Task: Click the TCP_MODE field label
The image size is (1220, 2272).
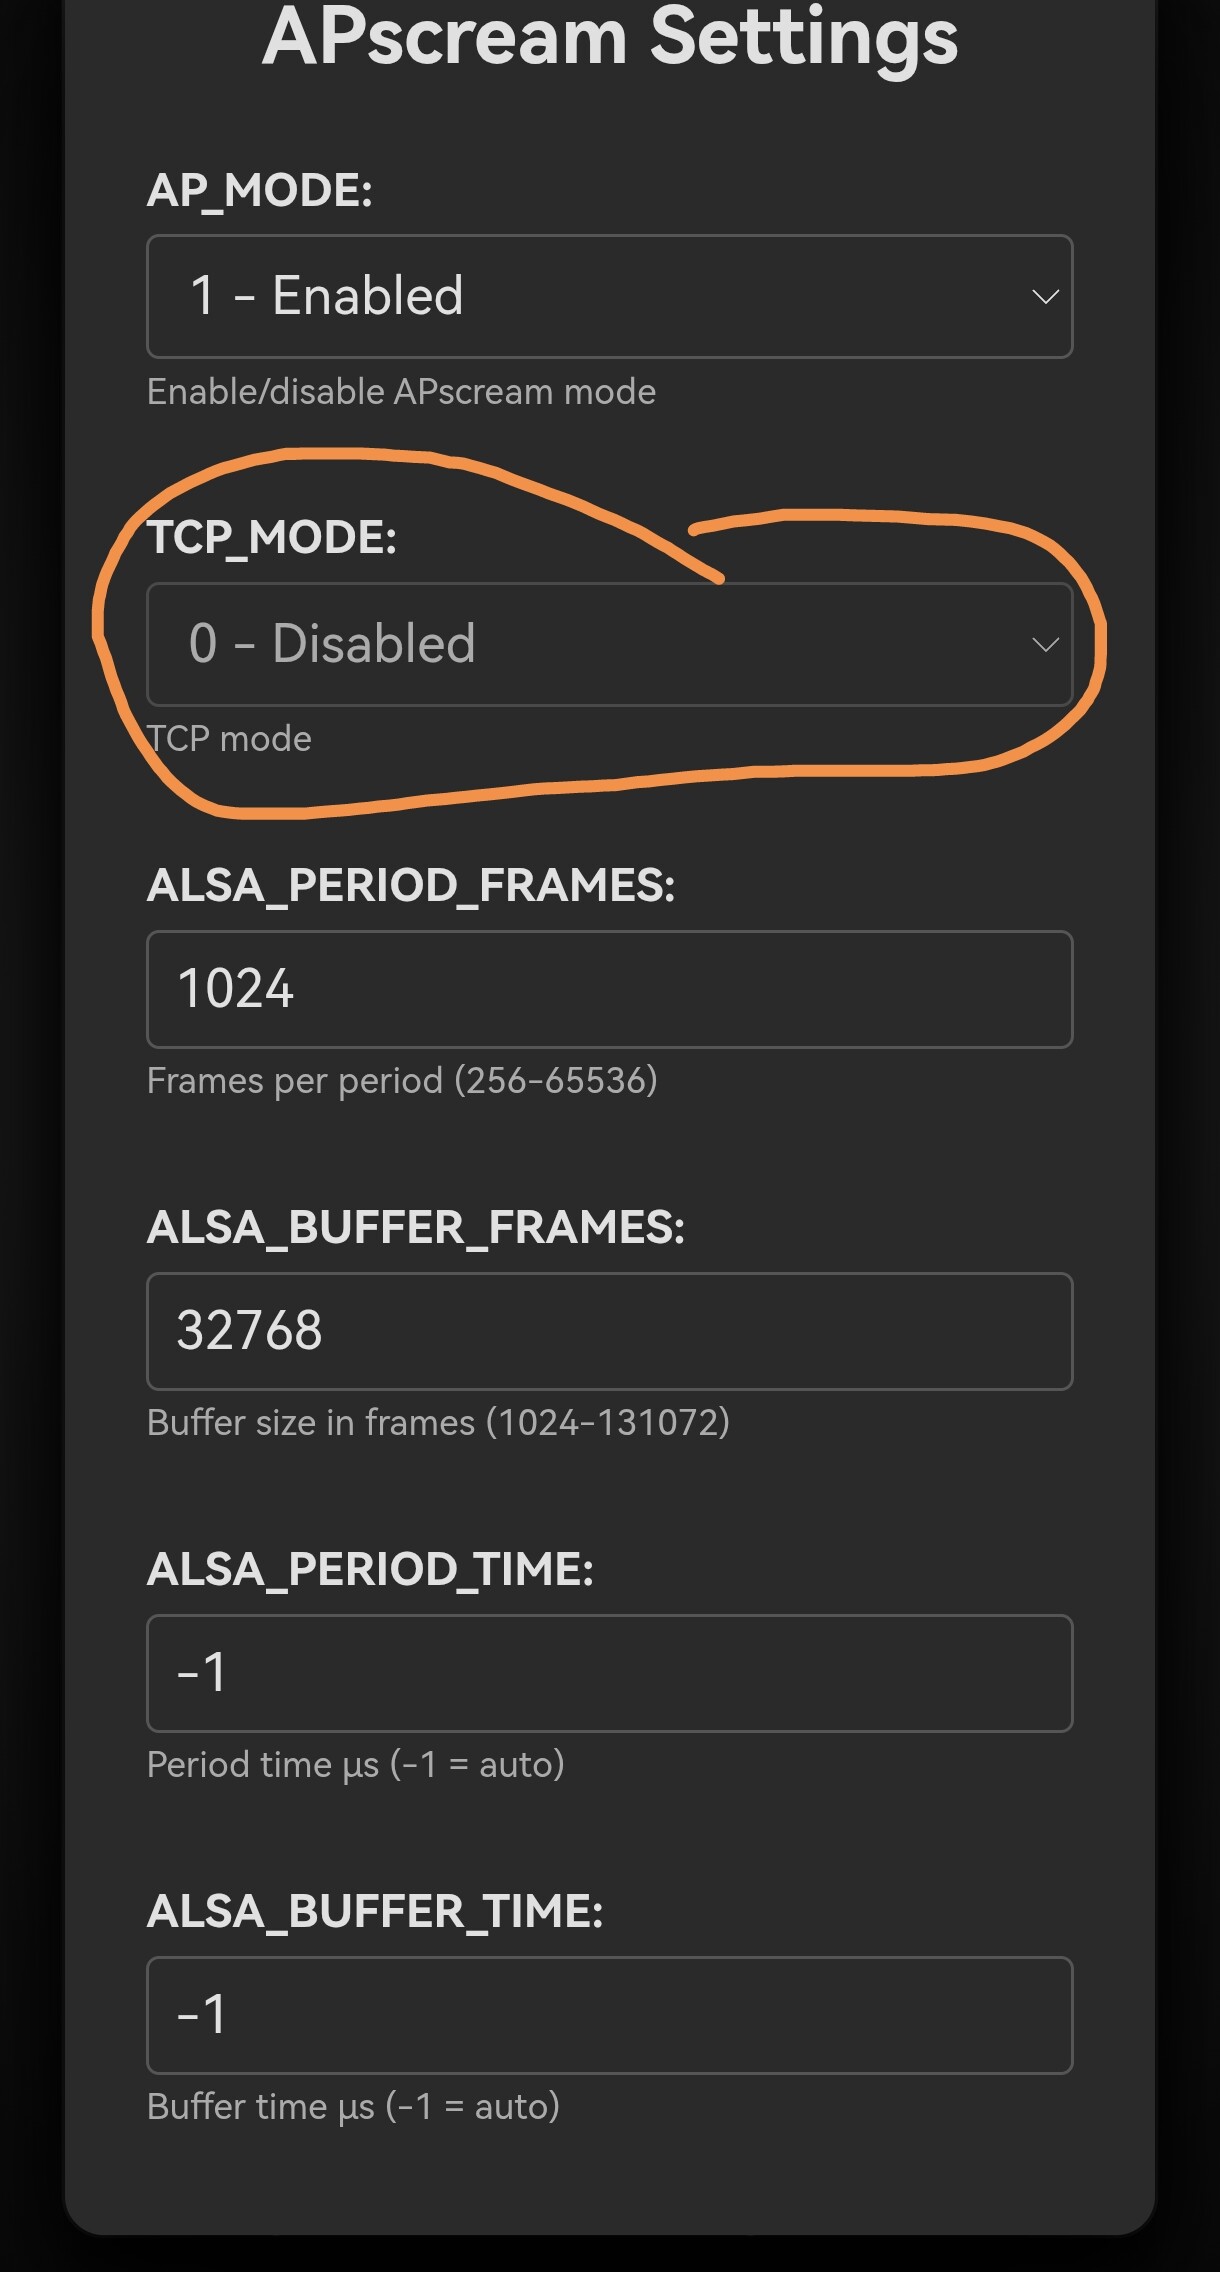Action: (272, 538)
